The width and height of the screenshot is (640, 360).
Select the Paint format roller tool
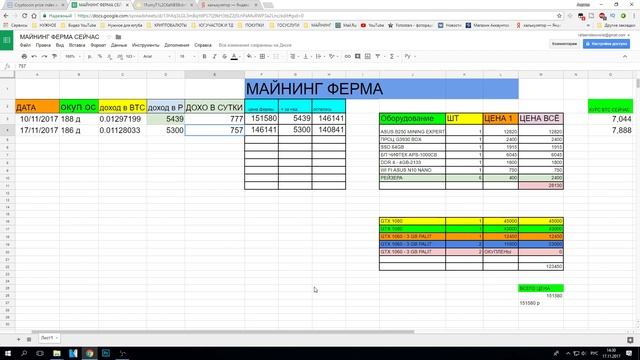[x=54, y=56]
